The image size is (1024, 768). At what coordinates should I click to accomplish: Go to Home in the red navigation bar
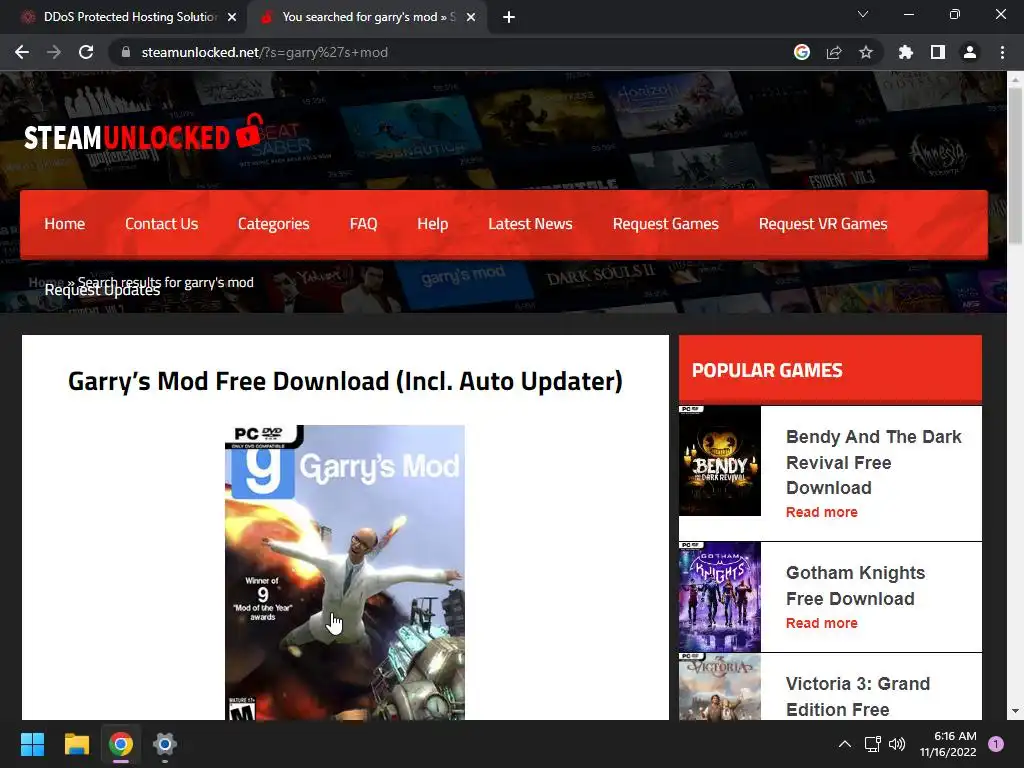[65, 224]
